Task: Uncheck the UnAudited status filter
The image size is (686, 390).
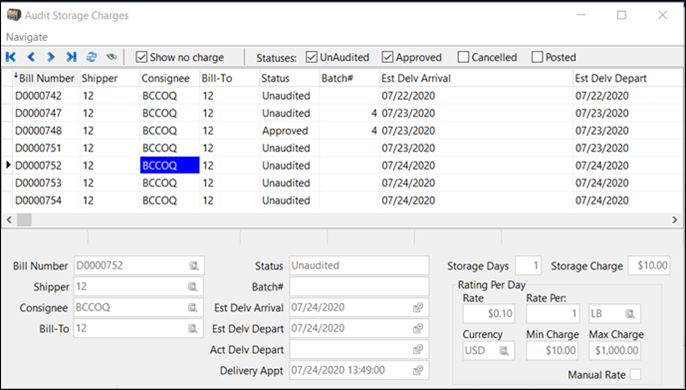Action: tap(312, 57)
